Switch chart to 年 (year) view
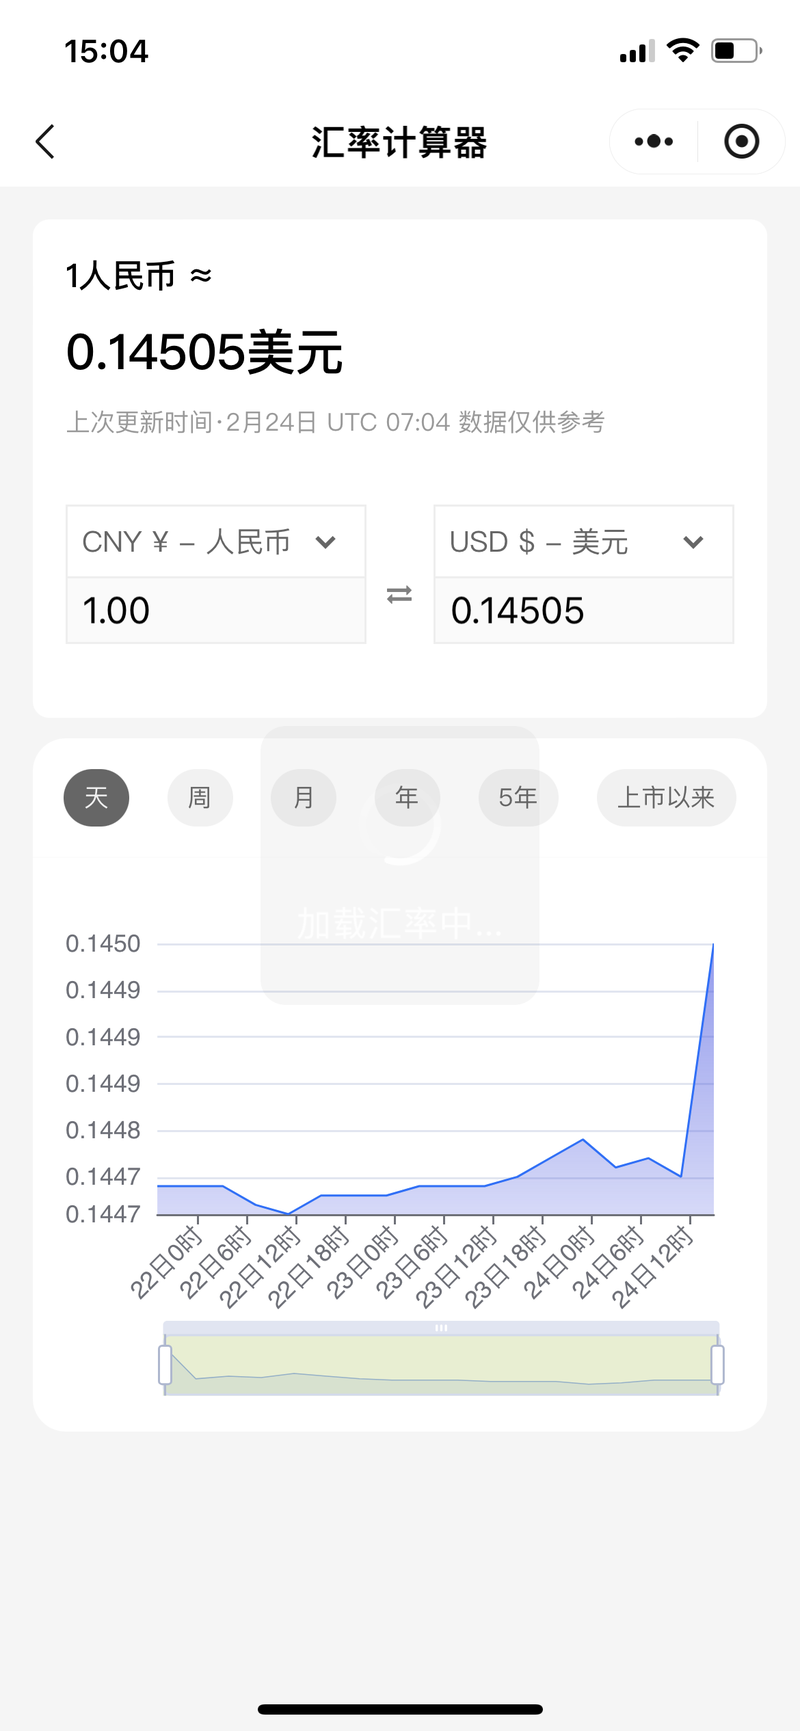 tap(406, 797)
